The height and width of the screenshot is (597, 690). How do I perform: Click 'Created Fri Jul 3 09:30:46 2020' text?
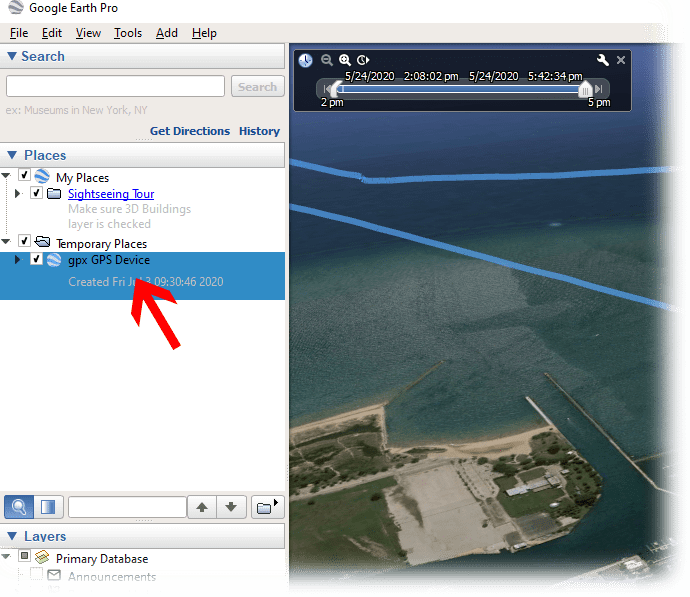click(x=146, y=282)
